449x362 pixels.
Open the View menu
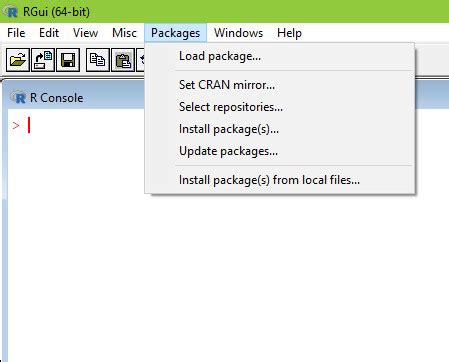coord(85,33)
